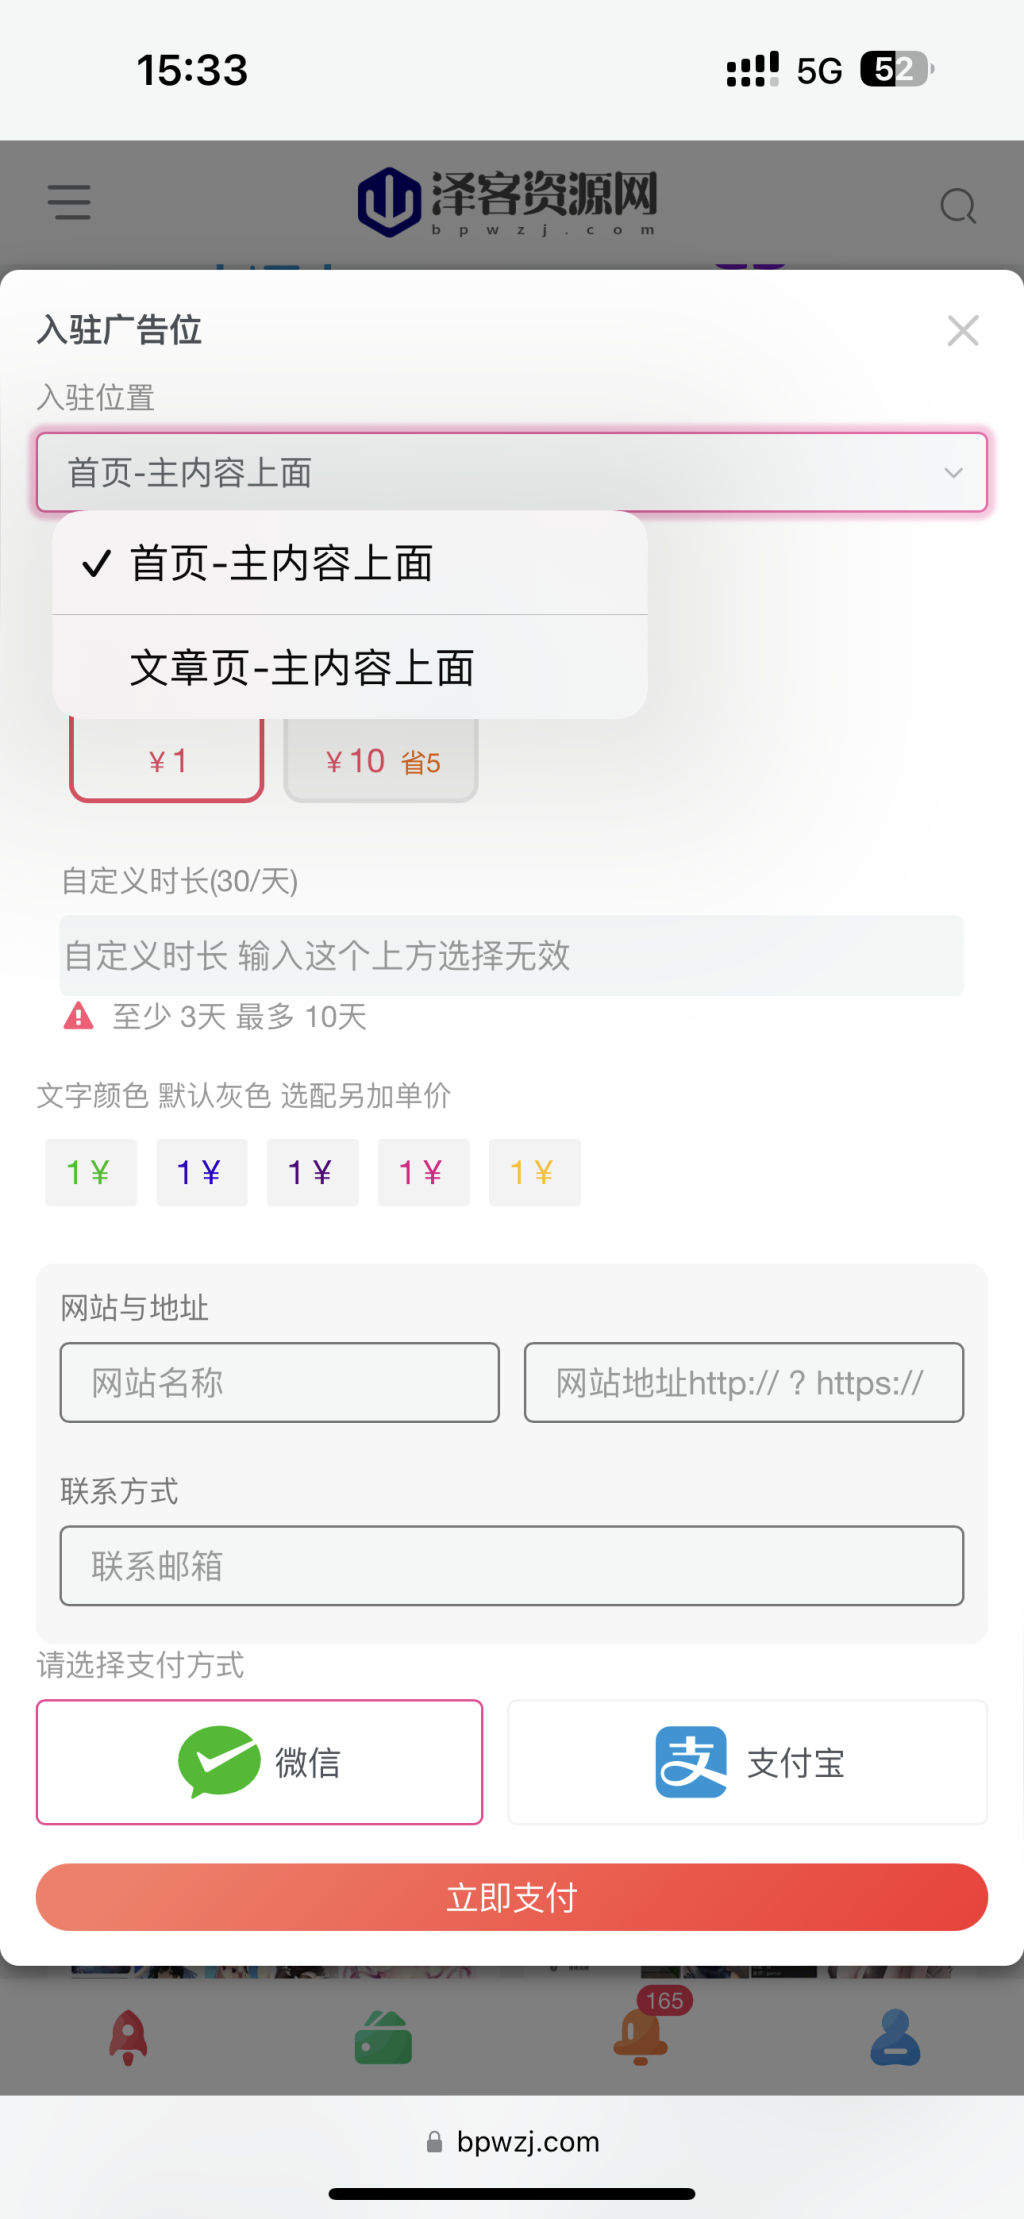The height and width of the screenshot is (2219, 1024).
Task: Tap the rocket icon in bottom bar
Action: [128, 2037]
